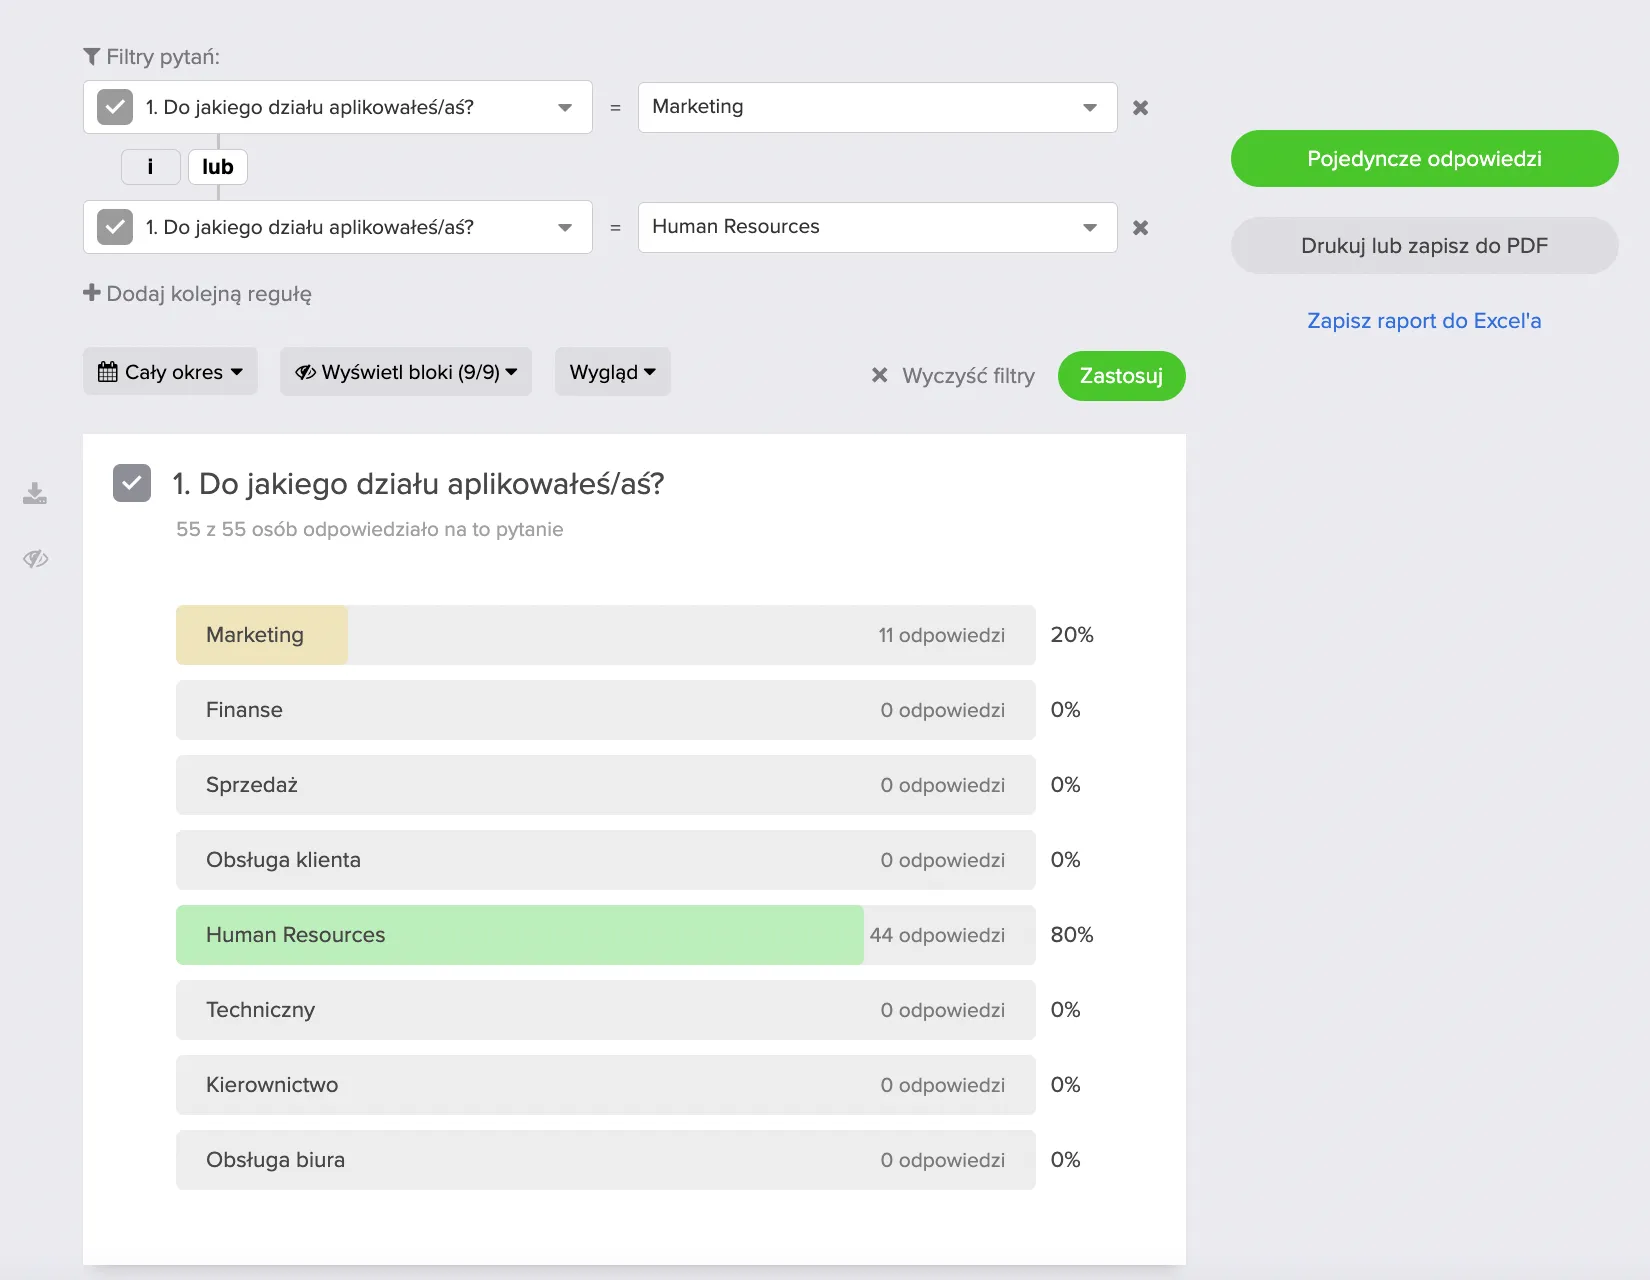1650x1280 pixels.
Task: Click the download icon beside question 1
Action: click(35, 493)
